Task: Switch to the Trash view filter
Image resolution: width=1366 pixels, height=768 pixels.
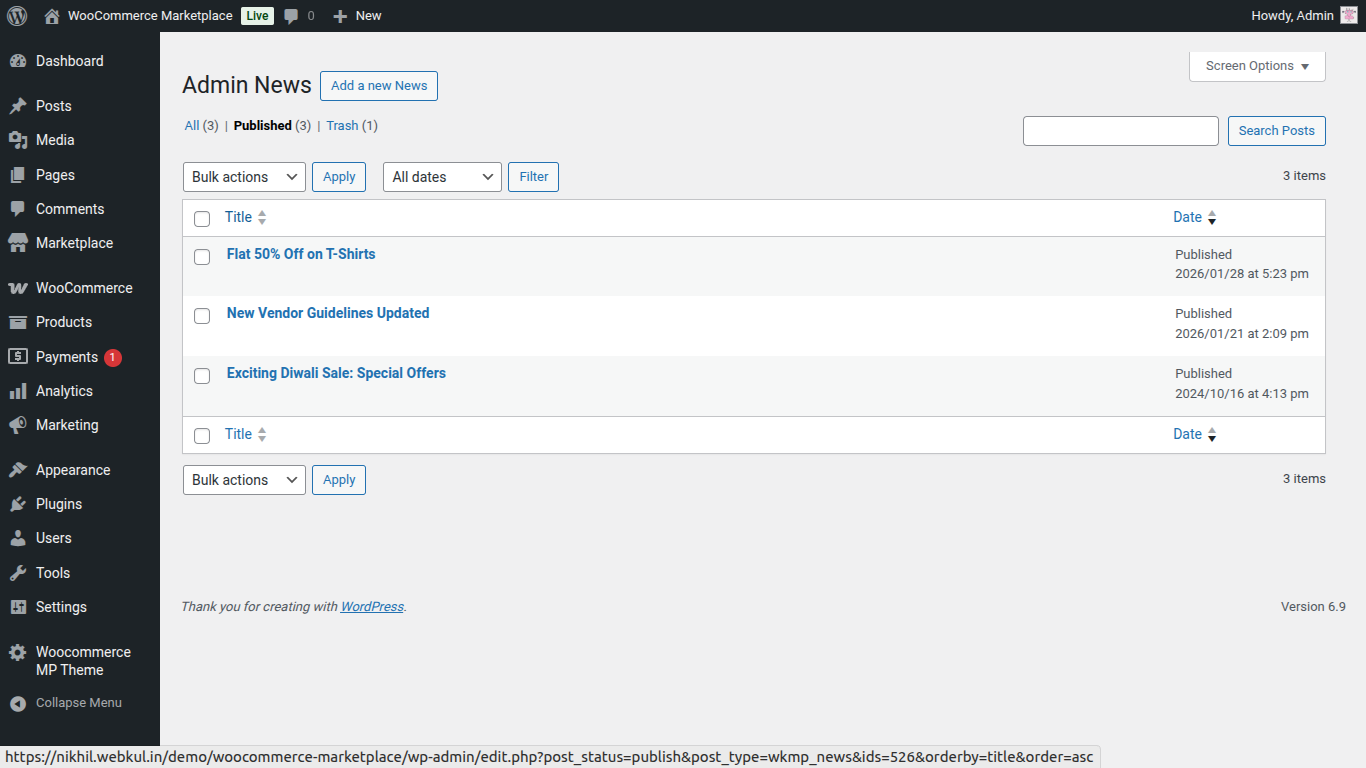Action: [342, 126]
